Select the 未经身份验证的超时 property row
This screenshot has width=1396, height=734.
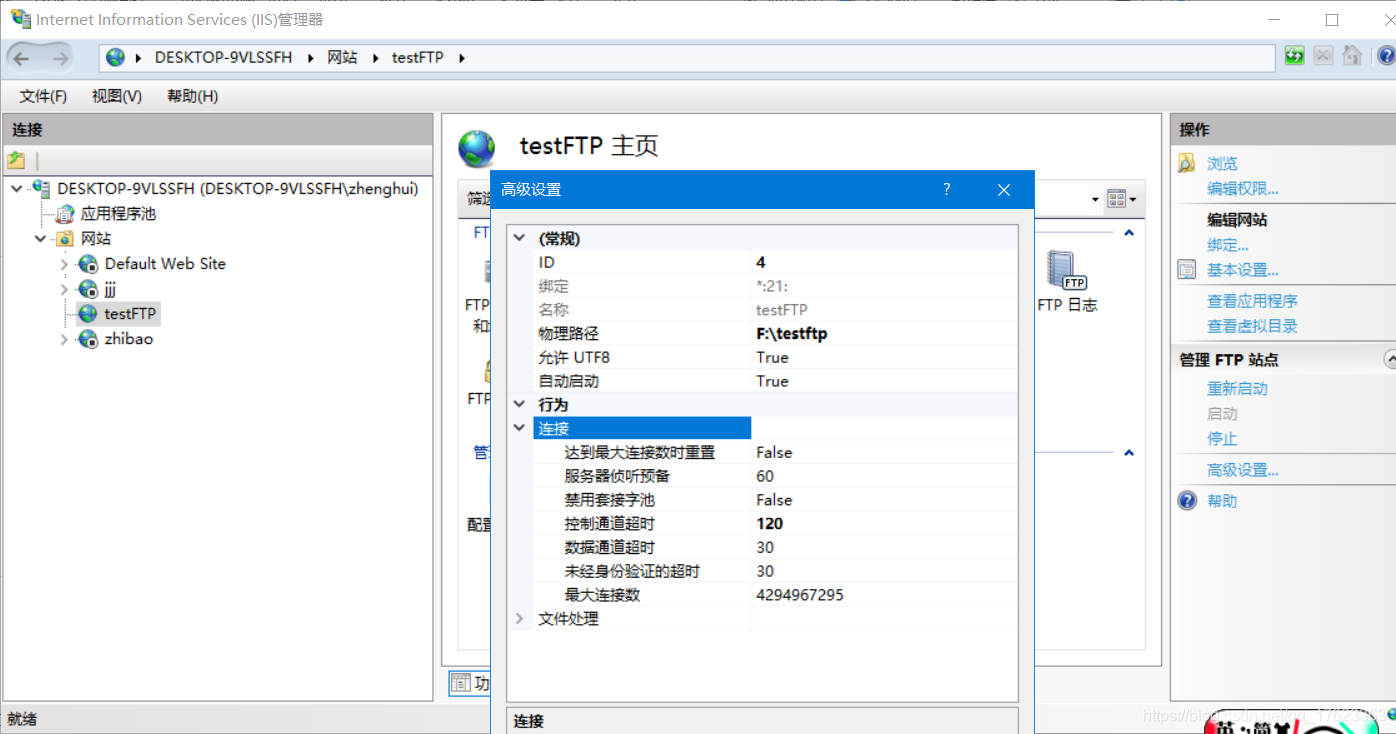pos(775,571)
